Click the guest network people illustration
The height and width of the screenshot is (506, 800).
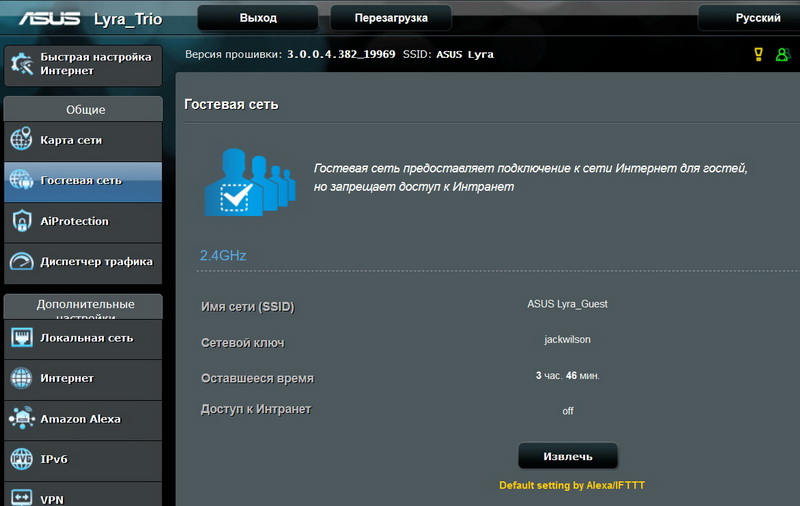[249, 181]
